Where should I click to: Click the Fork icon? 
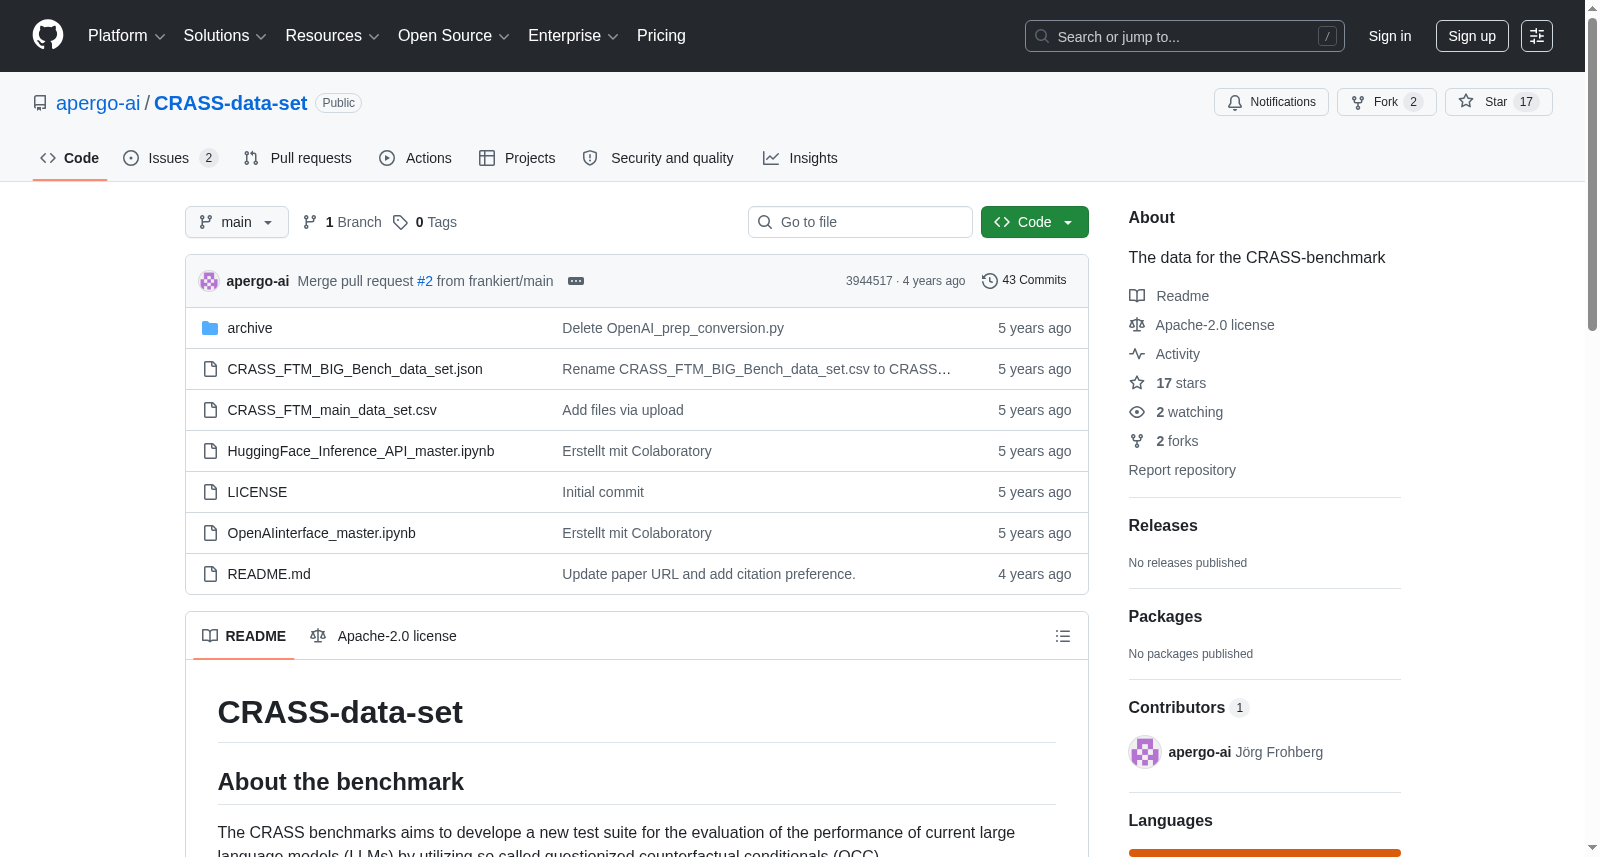[x=1358, y=102]
